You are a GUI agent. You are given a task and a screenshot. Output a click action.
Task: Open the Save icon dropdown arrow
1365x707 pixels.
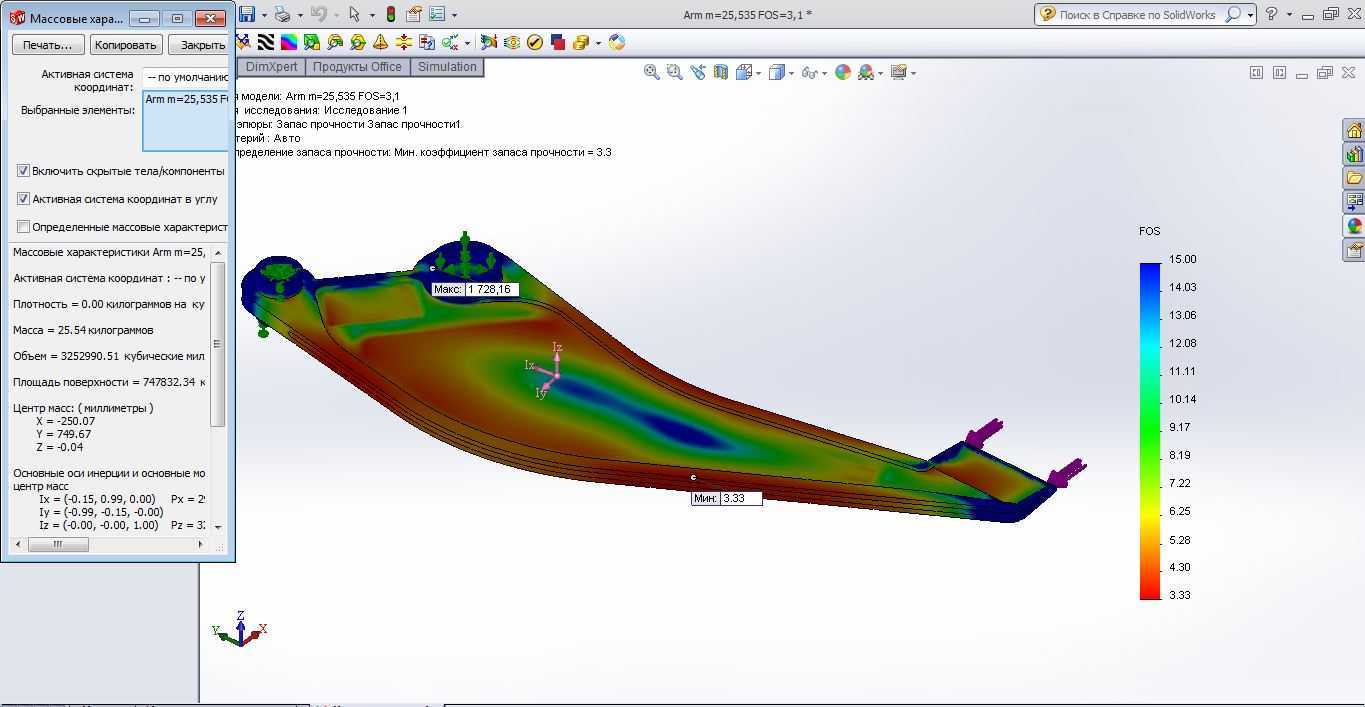click(x=264, y=15)
